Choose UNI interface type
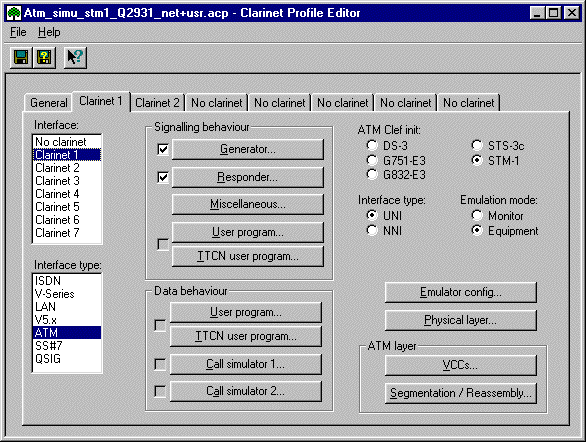 pos(372,216)
